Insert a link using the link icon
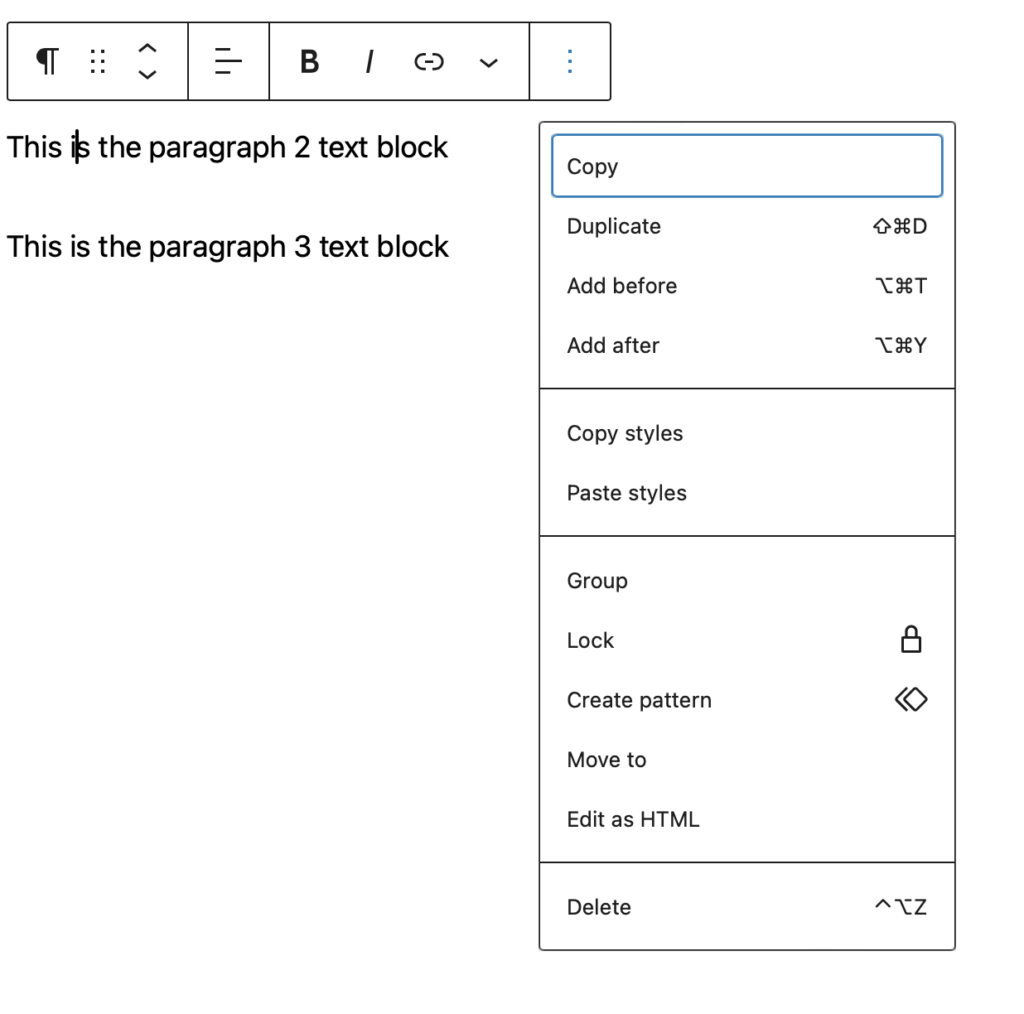The height and width of the screenshot is (1014, 1024). point(428,62)
